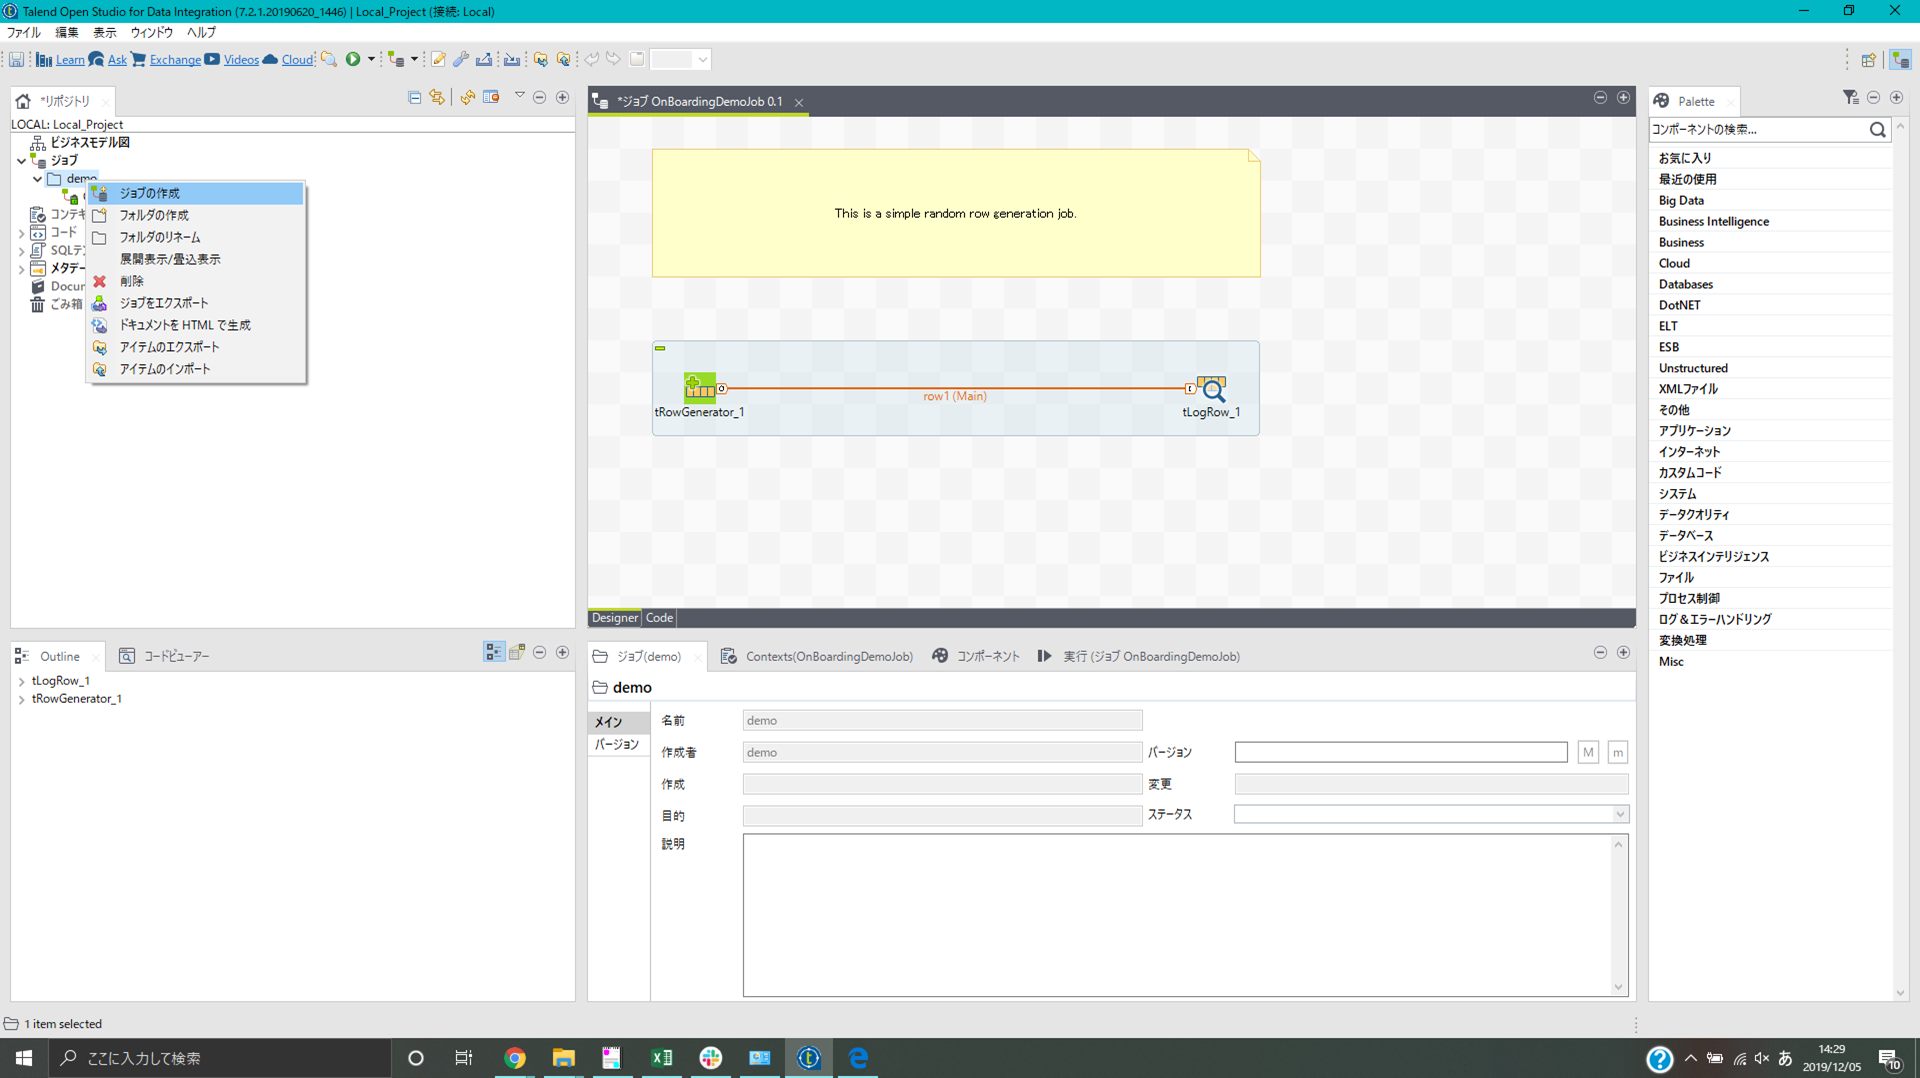Click the notepad edit toolbar icon
Screen dimensions: 1920x1078
pos(438,60)
